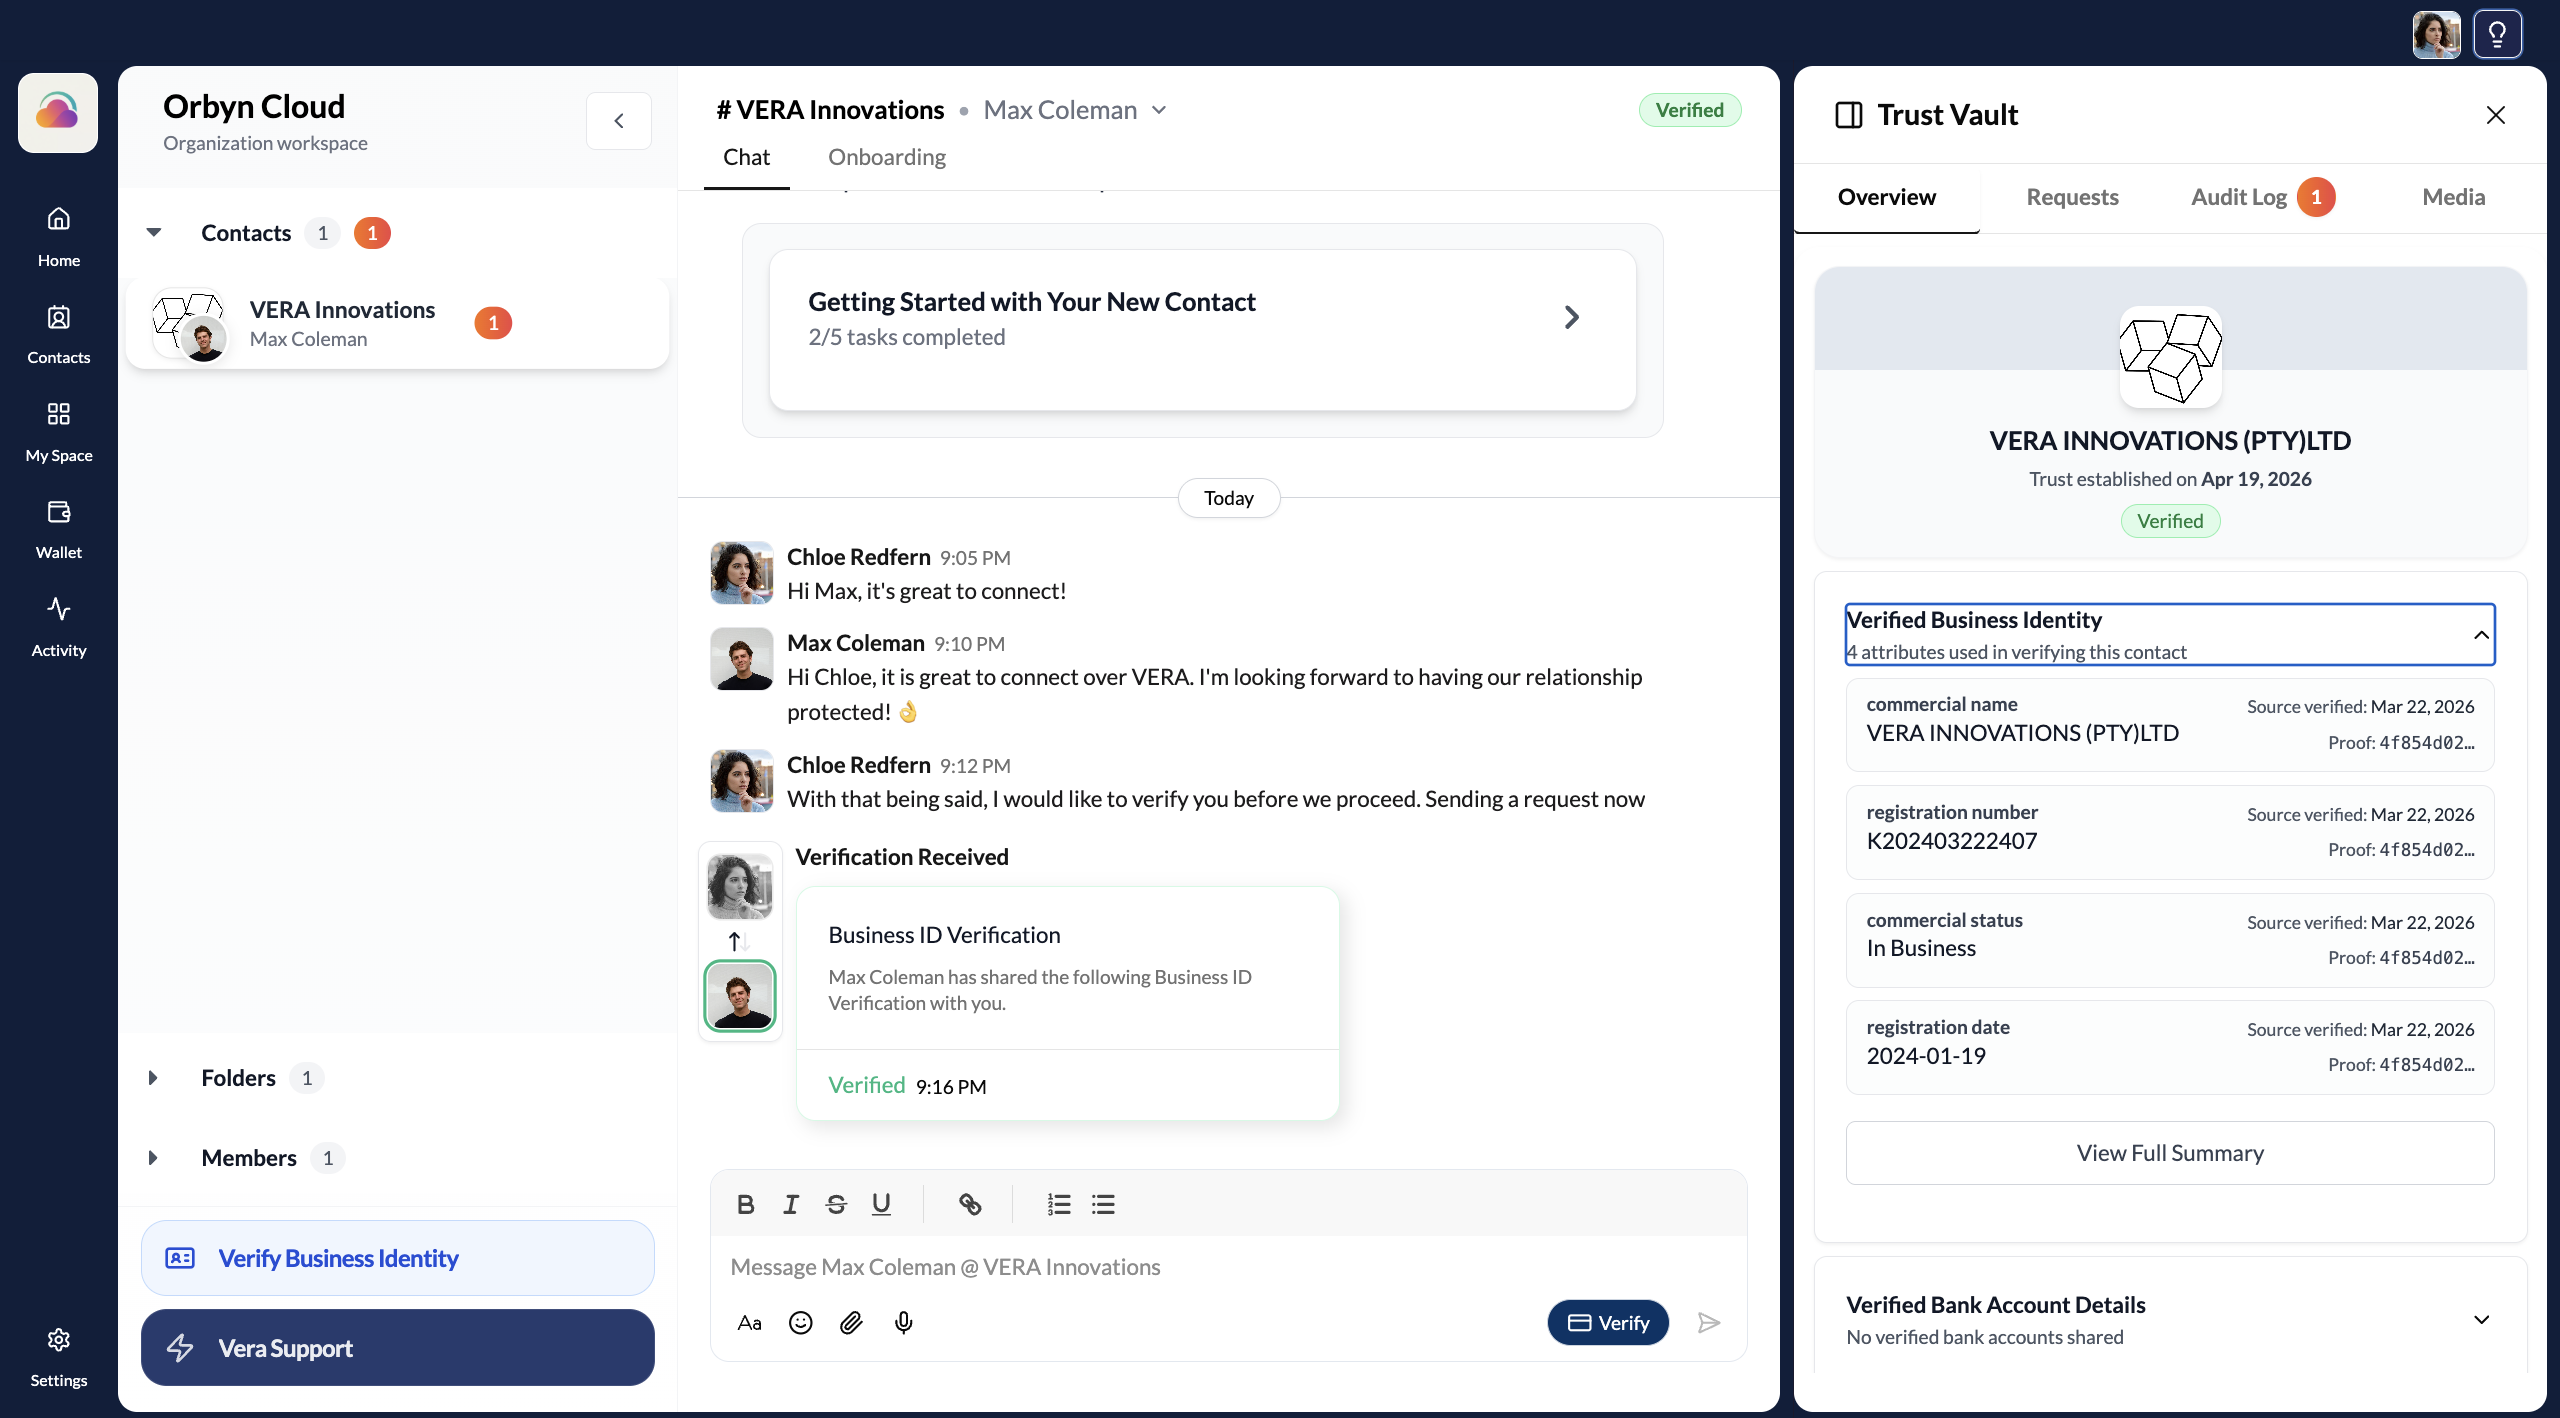This screenshot has height=1418, width=2560.
Task: Open the emoji picker
Action: pos(800,1322)
